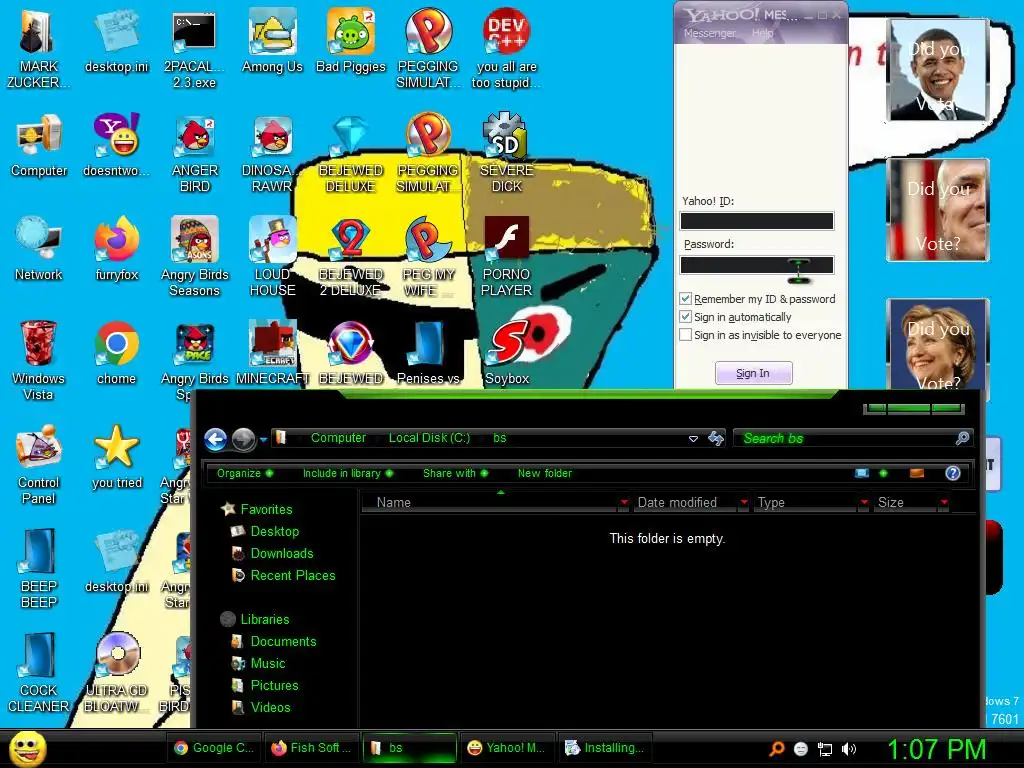Open Help menu in Yahoo Messenger
This screenshot has width=1024, height=768.
pyautogui.click(x=762, y=33)
